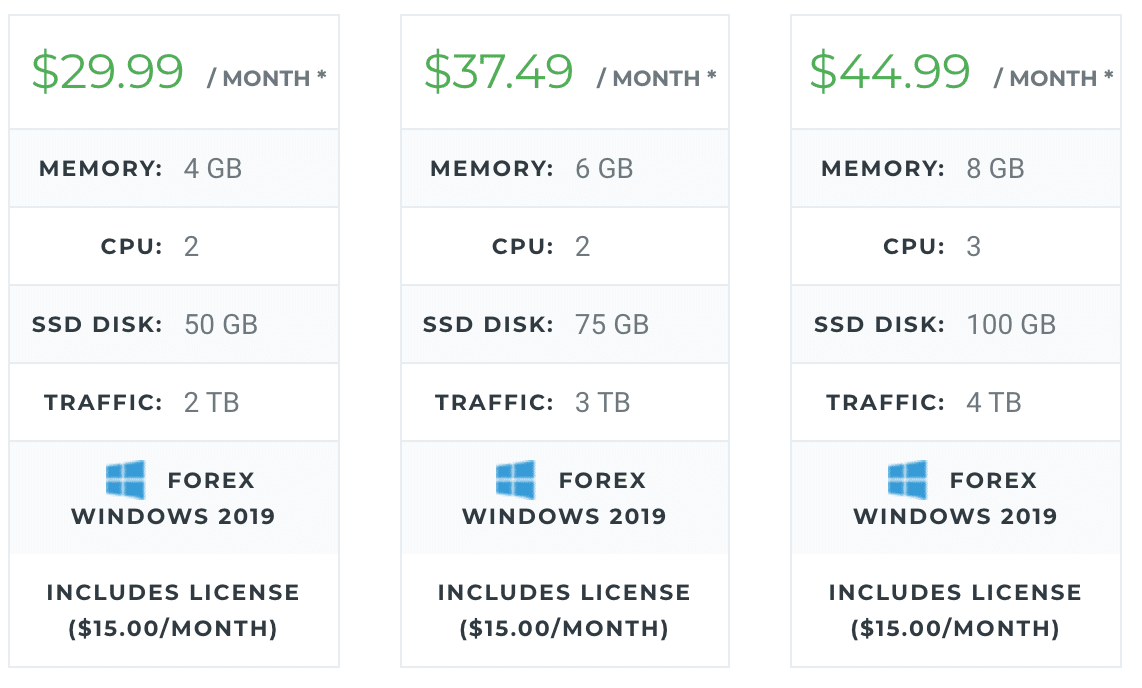The width and height of the screenshot is (1142, 688).
Task: Select the $37.49 price heading
Action: (498, 71)
